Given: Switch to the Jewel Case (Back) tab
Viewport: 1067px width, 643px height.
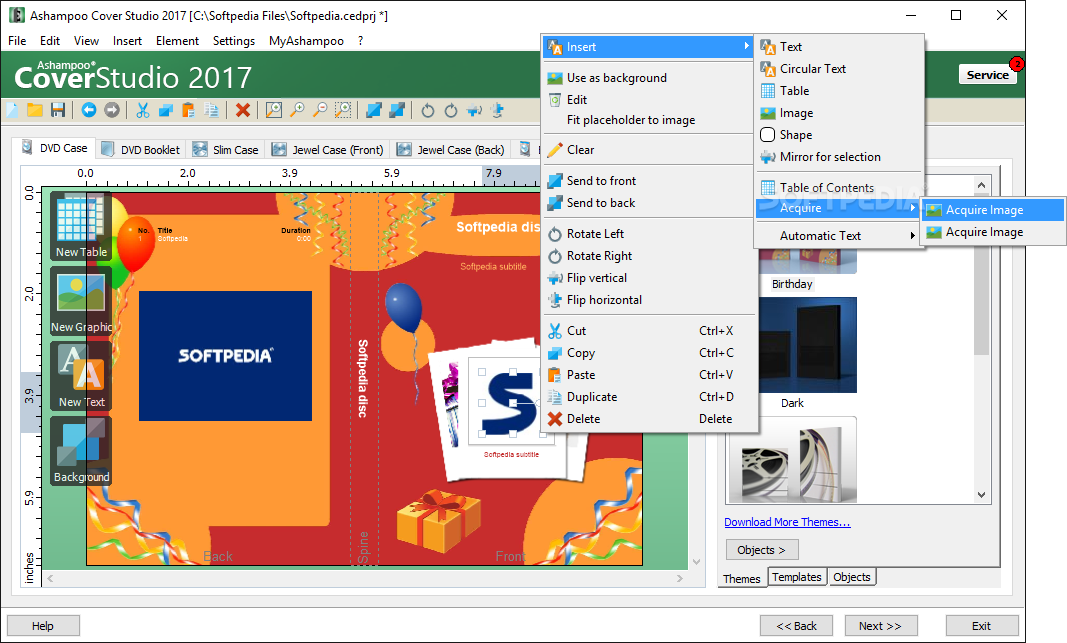Looking at the screenshot, I should [x=451, y=150].
